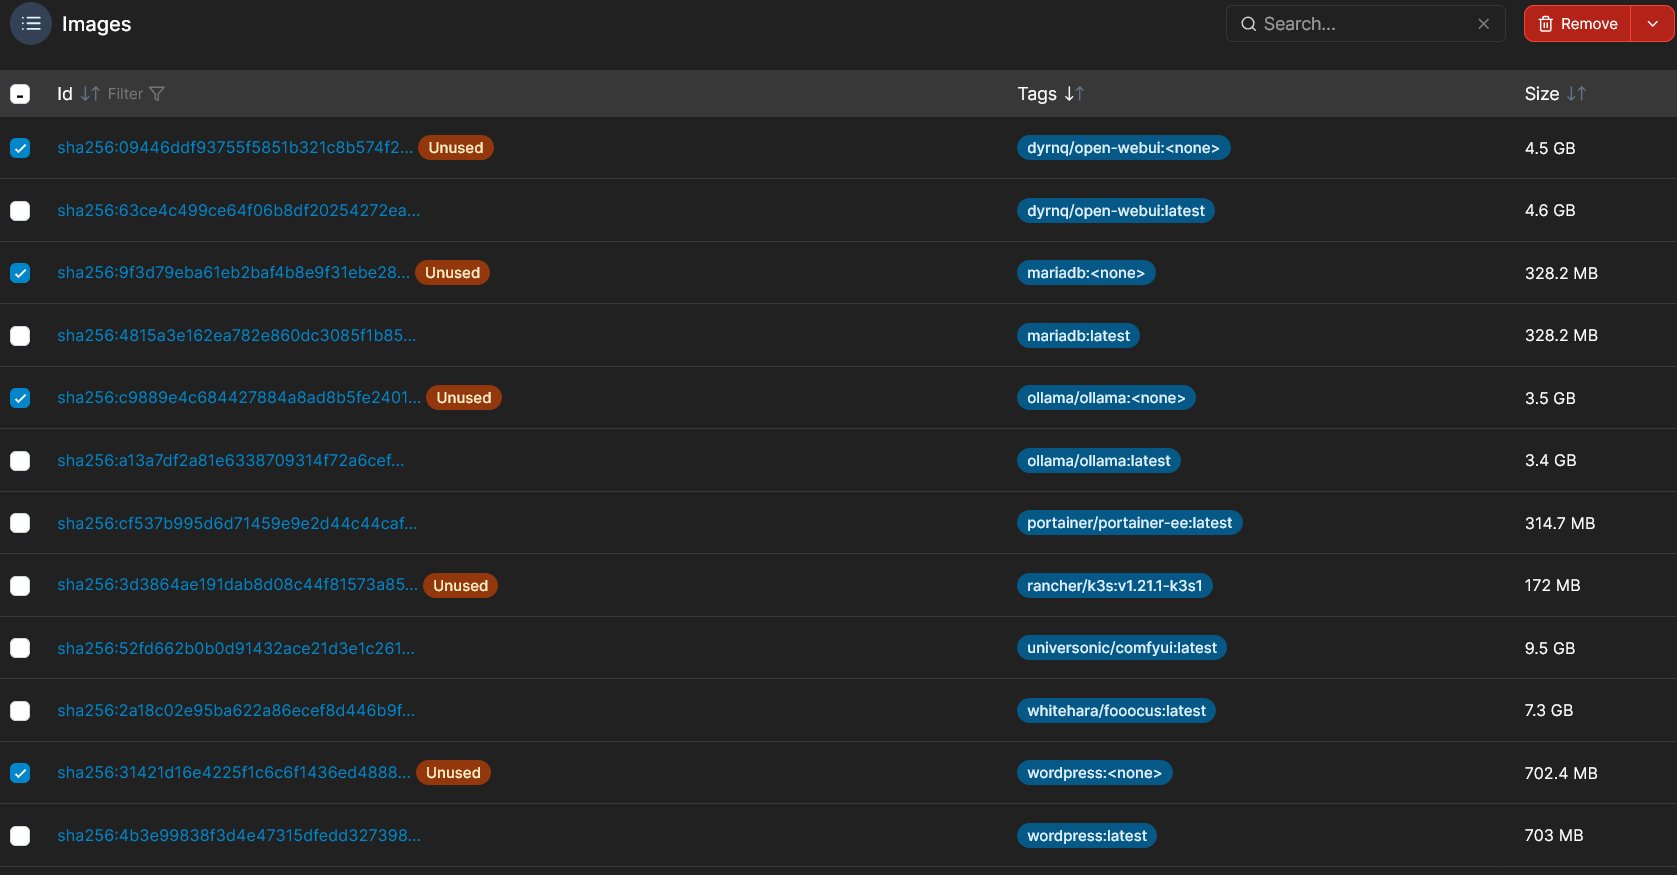Click the 7.3 GB size value
Image resolution: width=1677 pixels, height=875 pixels.
1549,711
